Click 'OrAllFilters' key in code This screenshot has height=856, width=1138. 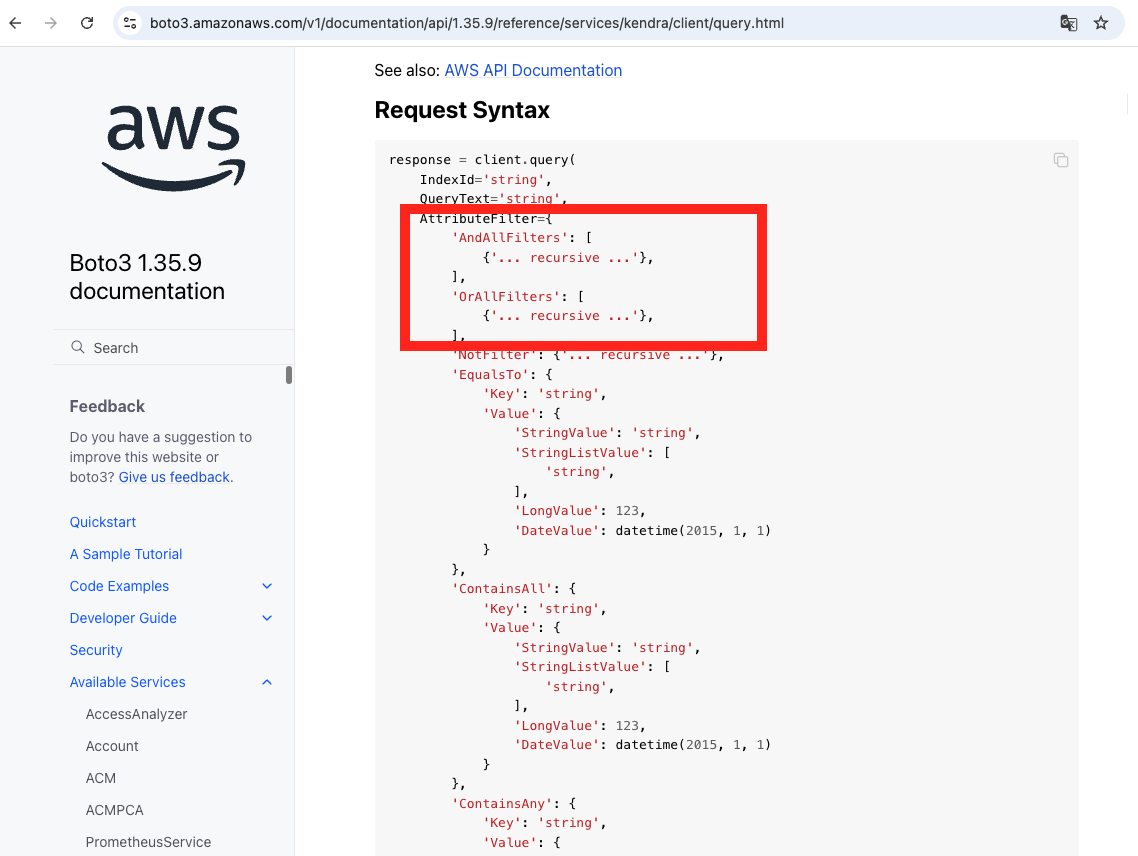point(506,296)
